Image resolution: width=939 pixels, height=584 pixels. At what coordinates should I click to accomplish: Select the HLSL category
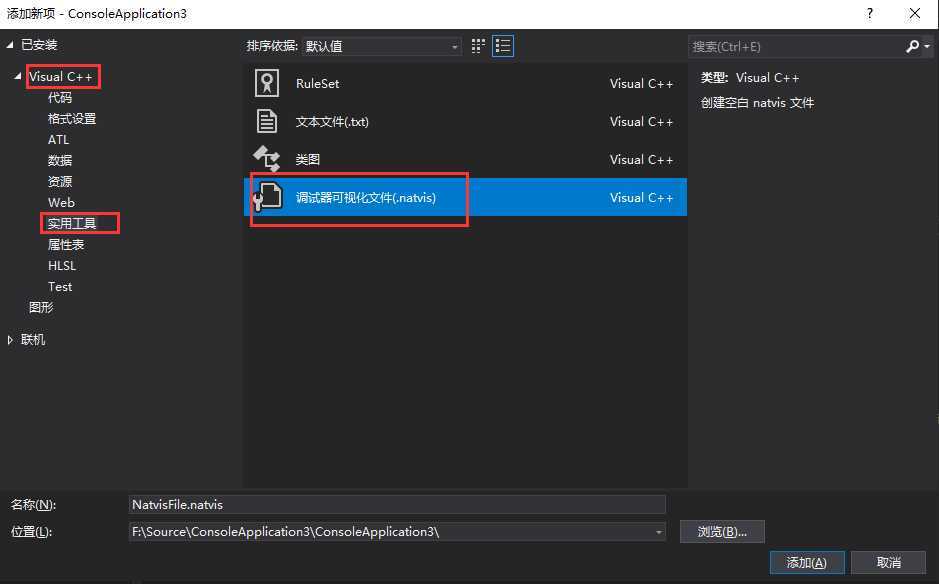tap(62, 265)
